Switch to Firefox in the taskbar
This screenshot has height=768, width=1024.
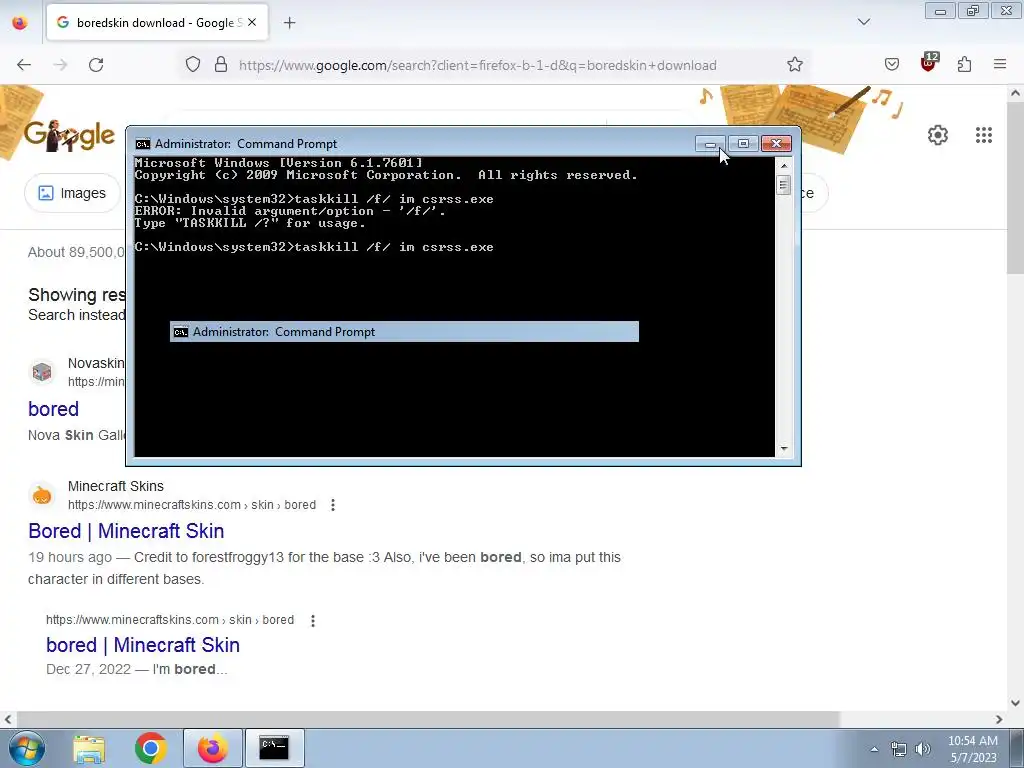212,748
